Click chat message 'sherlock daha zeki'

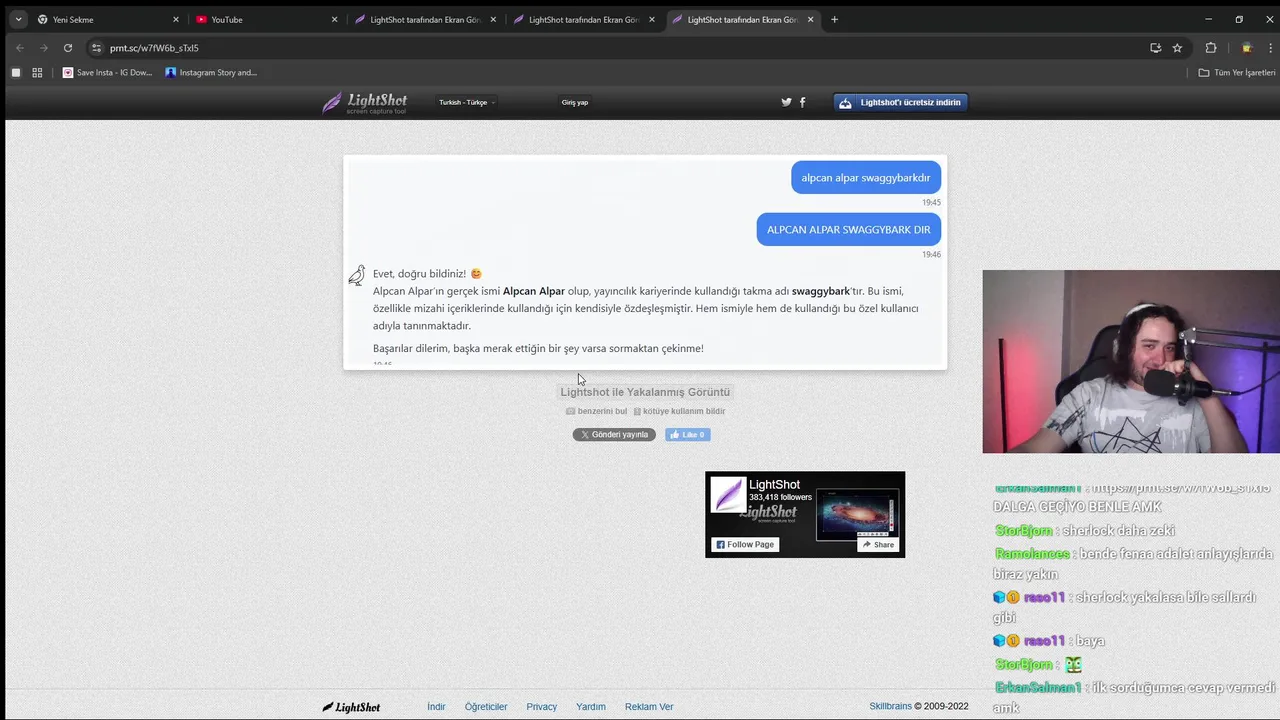1118,531
